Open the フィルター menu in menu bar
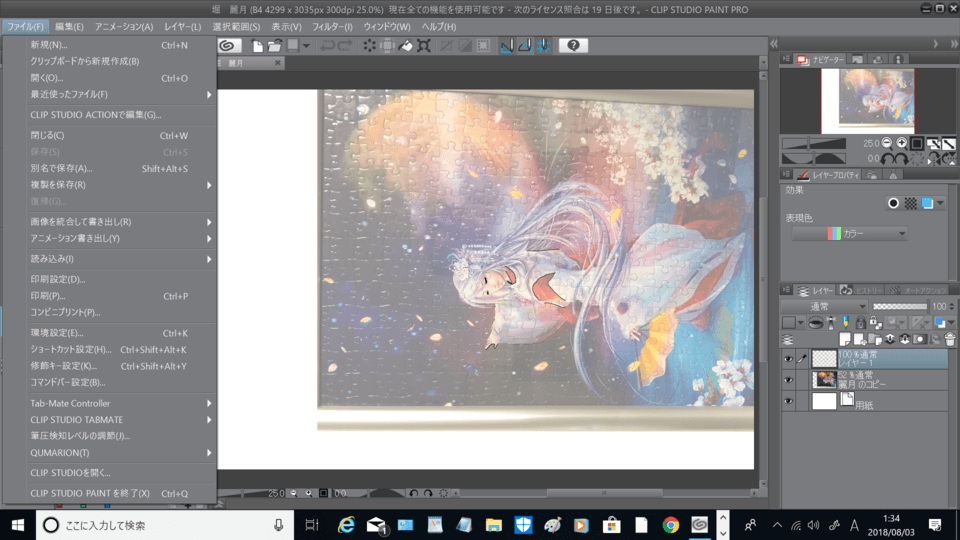Screen dimensions: 960x540 coord(332,26)
